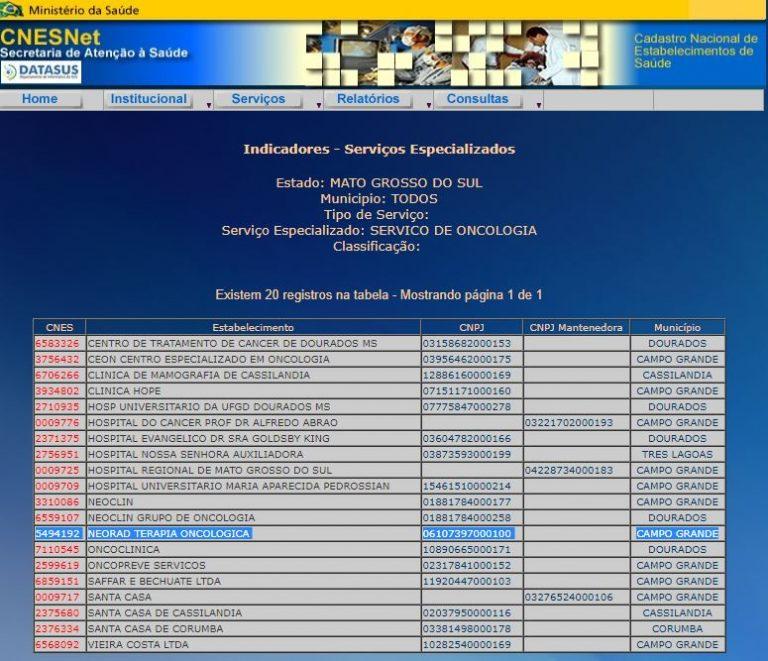This screenshot has width=768, height=661.
Task: Select the NEORAD TERAPIA ONCOLOGICA establishment cell
Action: pyautogui.click(x=169, y=534)
